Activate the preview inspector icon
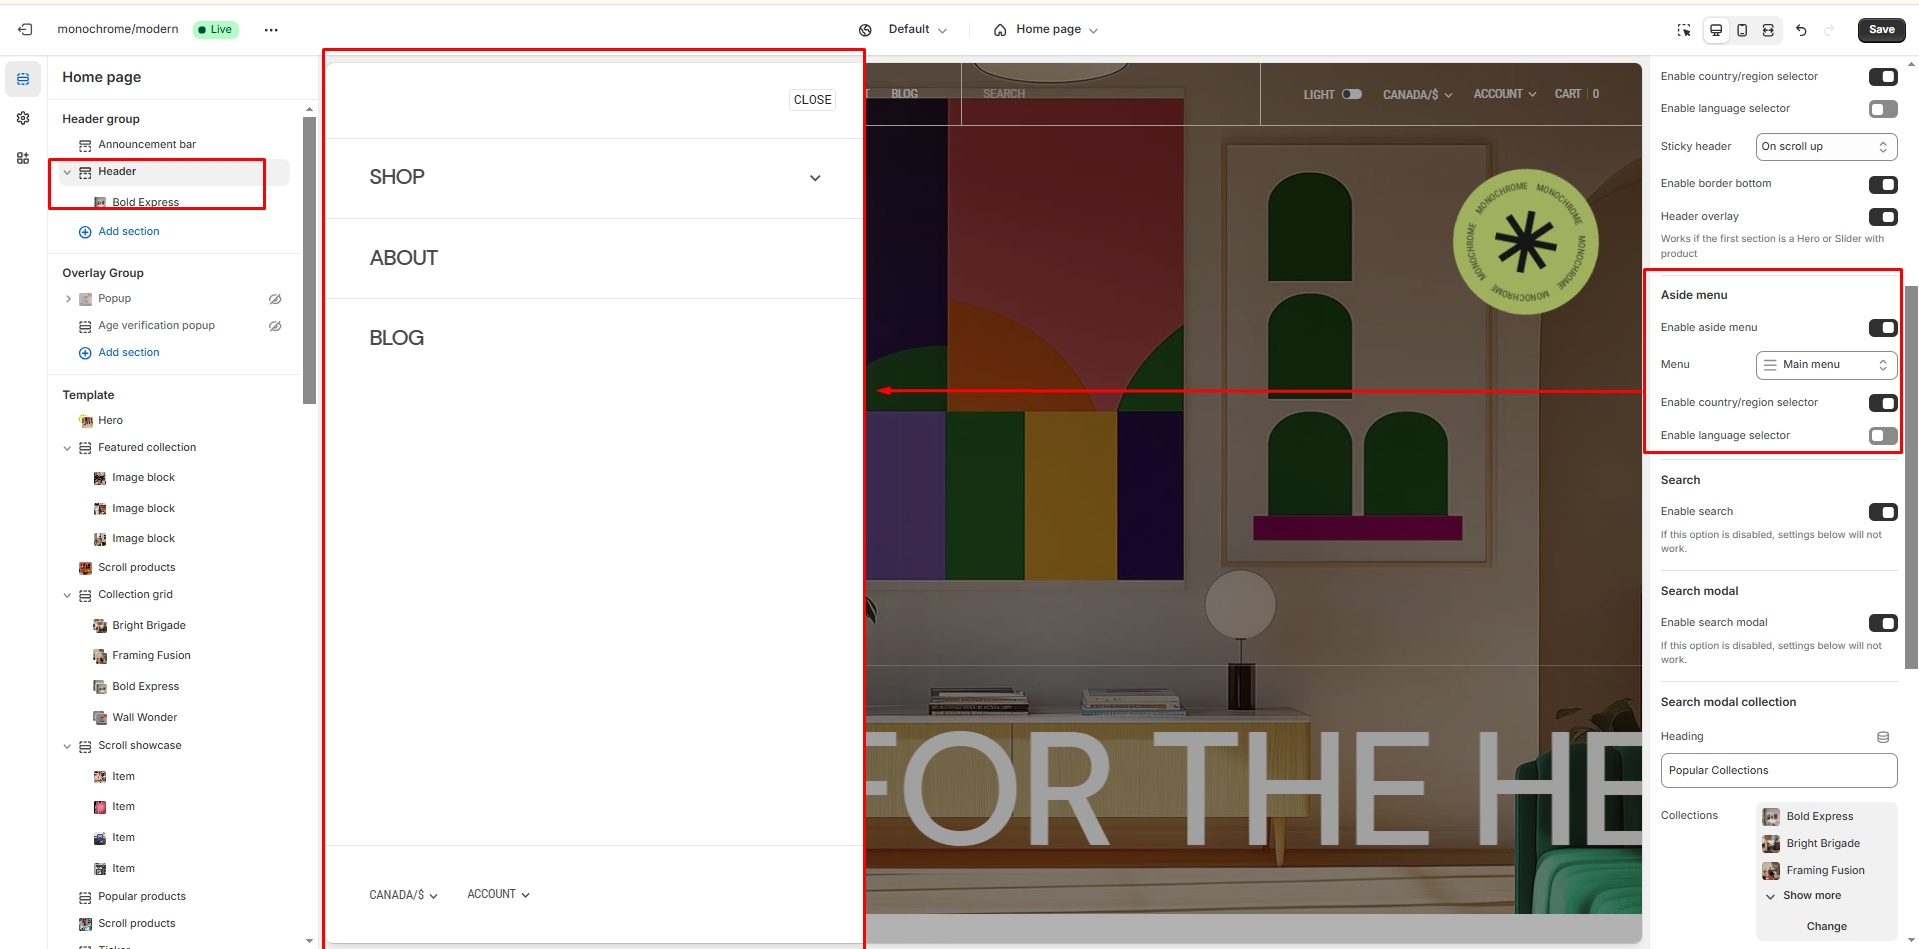The image size is (1919, 949). click(x=1684, y=30)
